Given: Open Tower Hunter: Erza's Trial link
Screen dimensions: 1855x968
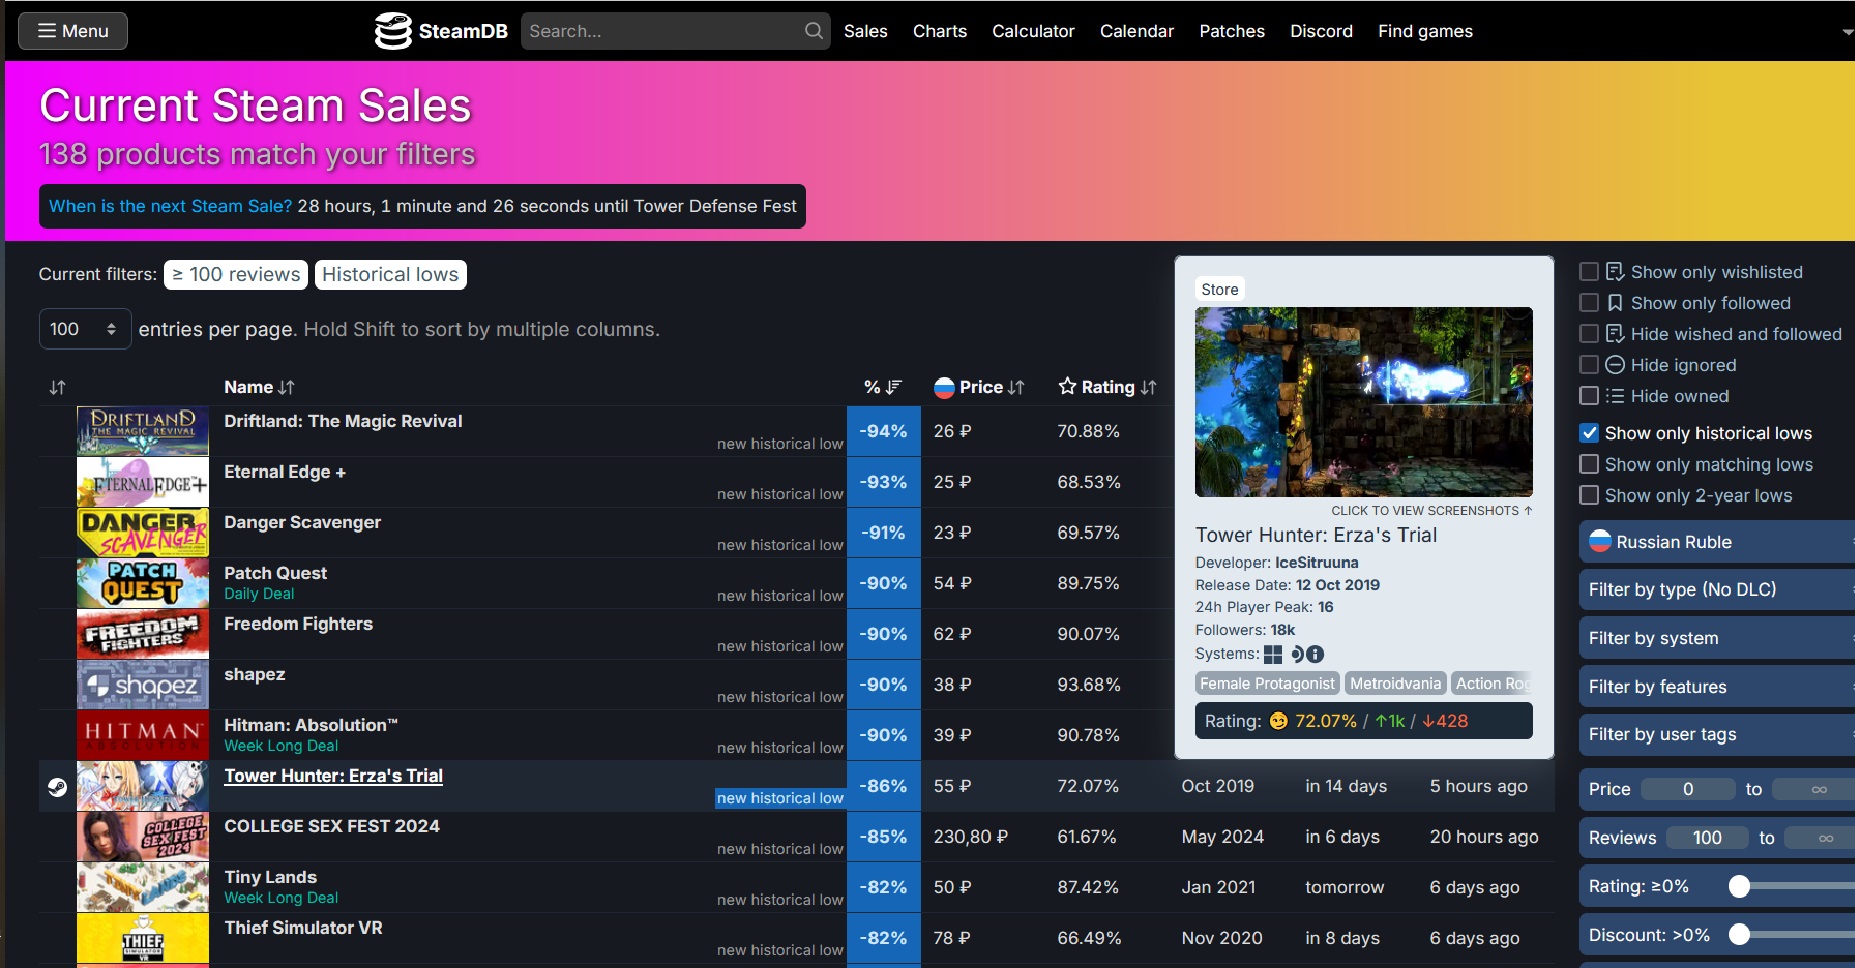Looking at the screenshot, I should pyautogui.click(x=334, y=776).
